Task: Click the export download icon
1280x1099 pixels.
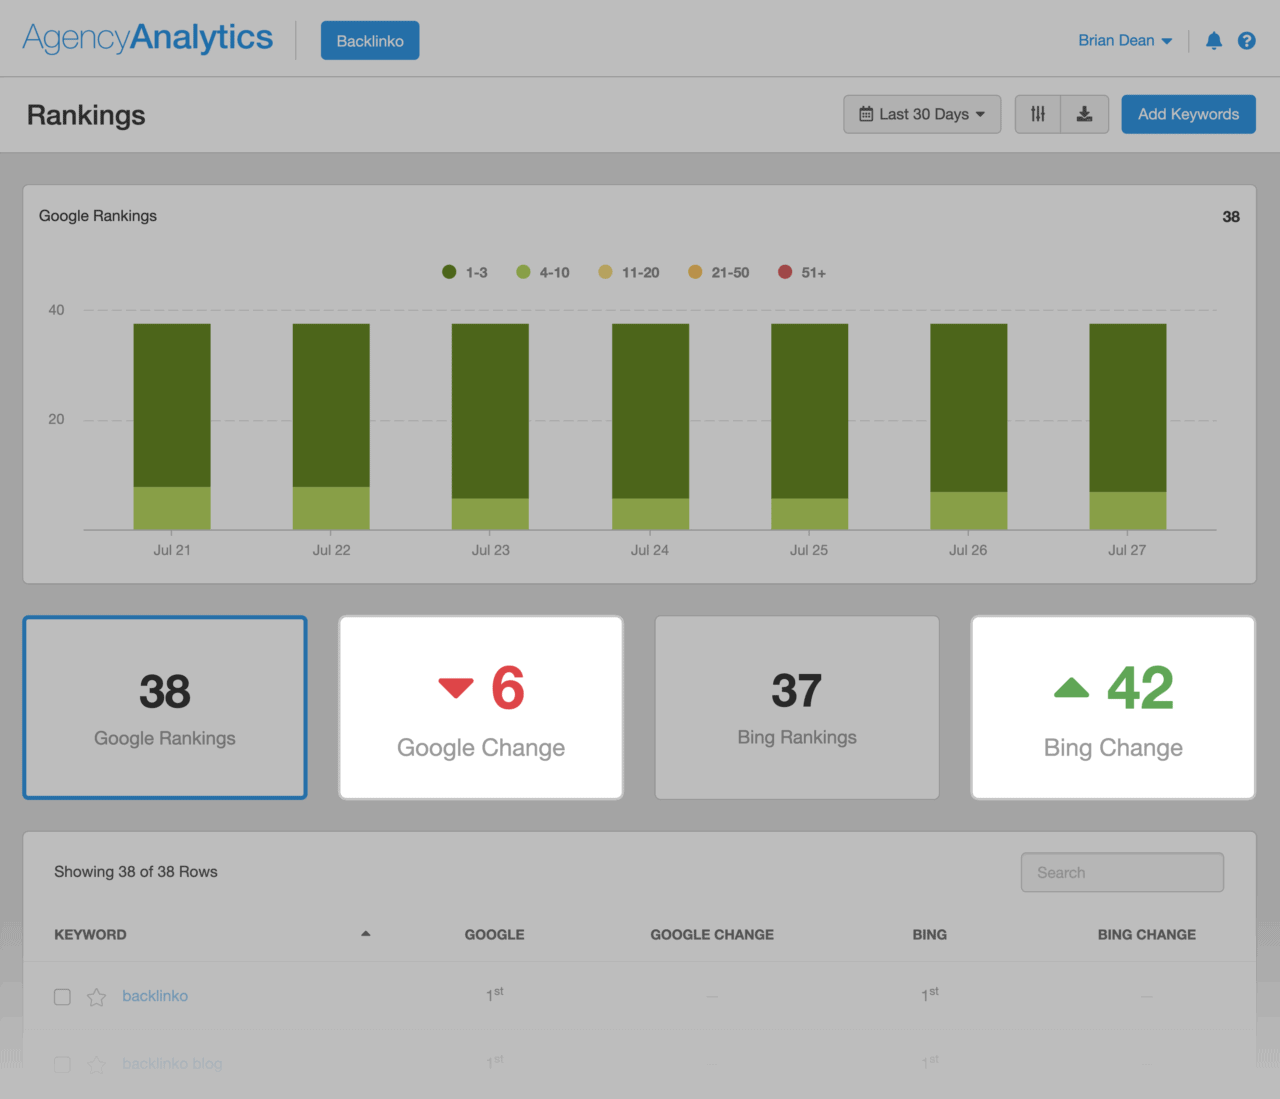Action: [1085, 114]
